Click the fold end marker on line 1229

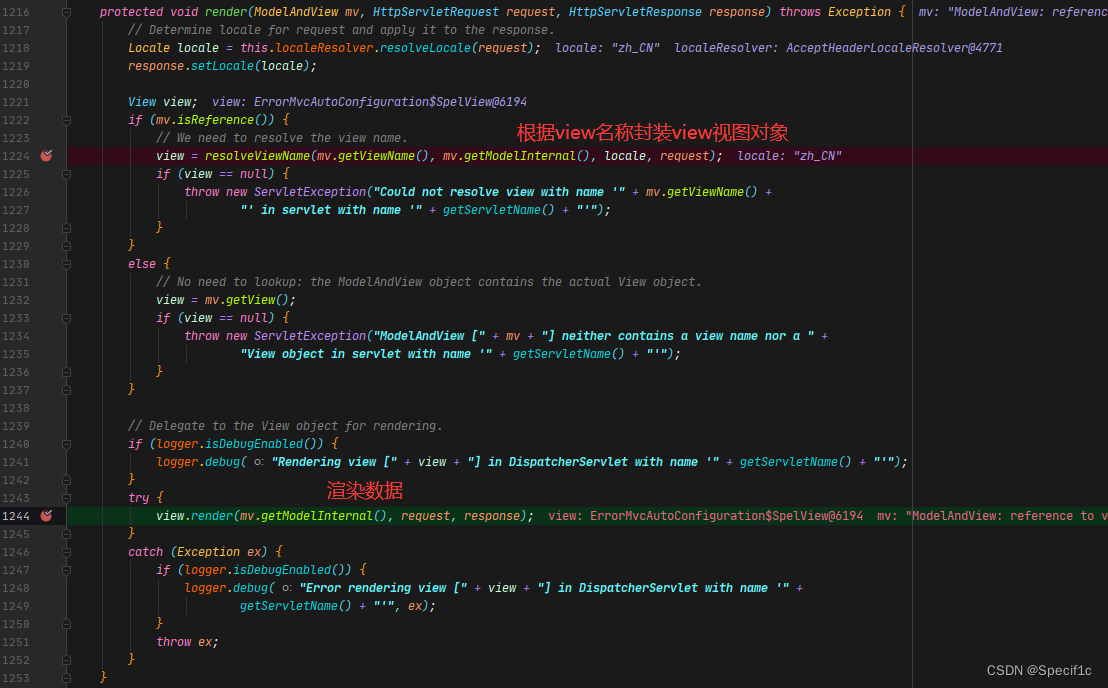click(x=66, y=246)
